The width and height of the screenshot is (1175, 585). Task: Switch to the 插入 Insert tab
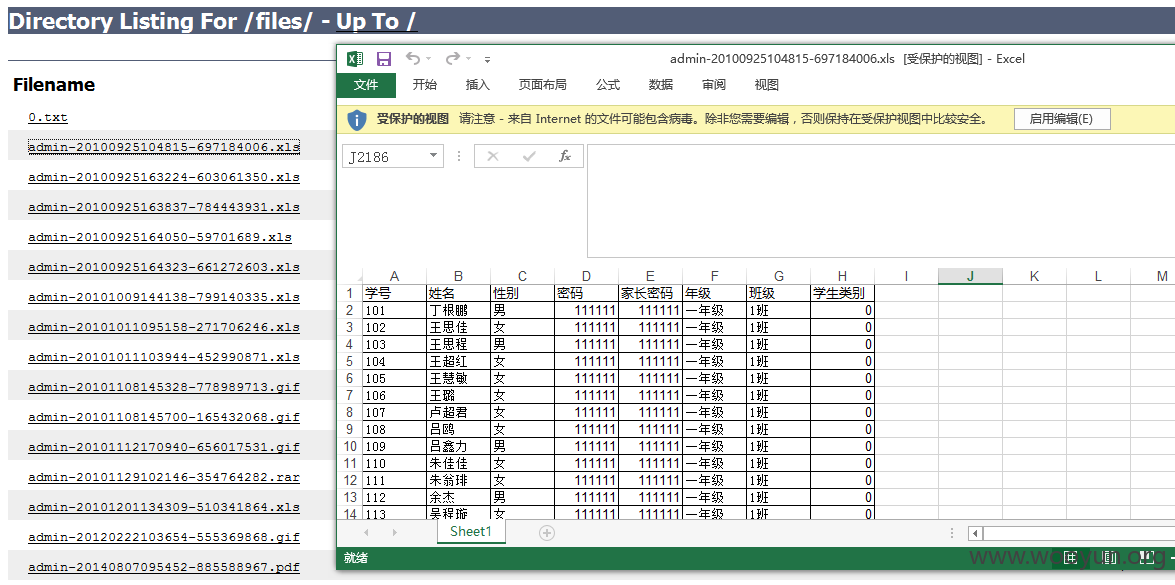coord(477,85)
